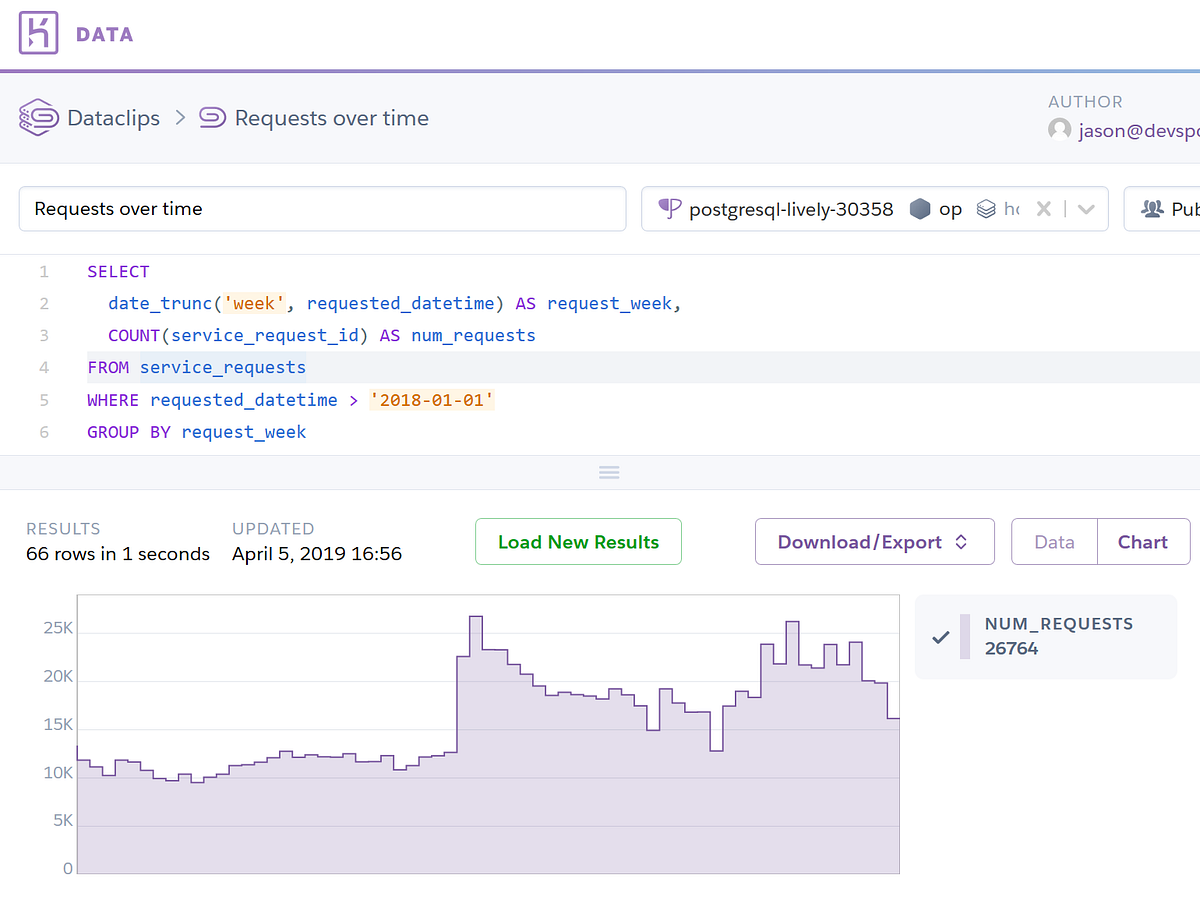1200x903 pixels.
Task: Click the X to detach the datastore
Action: coord(1043,209)
